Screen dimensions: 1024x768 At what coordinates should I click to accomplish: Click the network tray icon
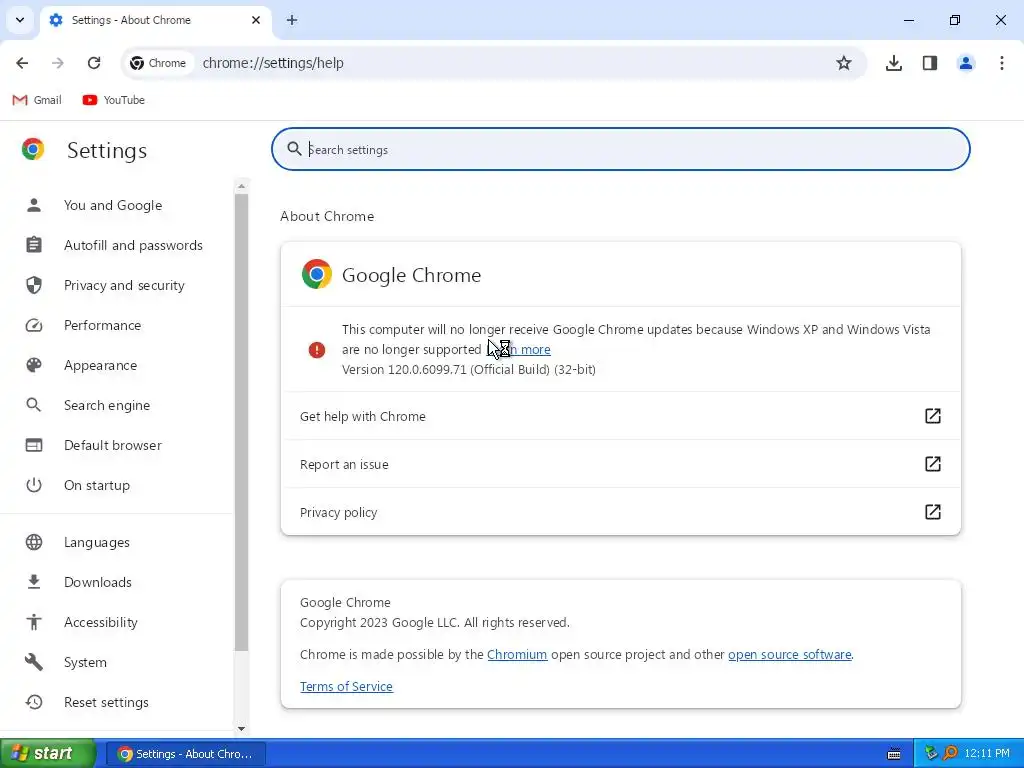click(x=931, y=754)
